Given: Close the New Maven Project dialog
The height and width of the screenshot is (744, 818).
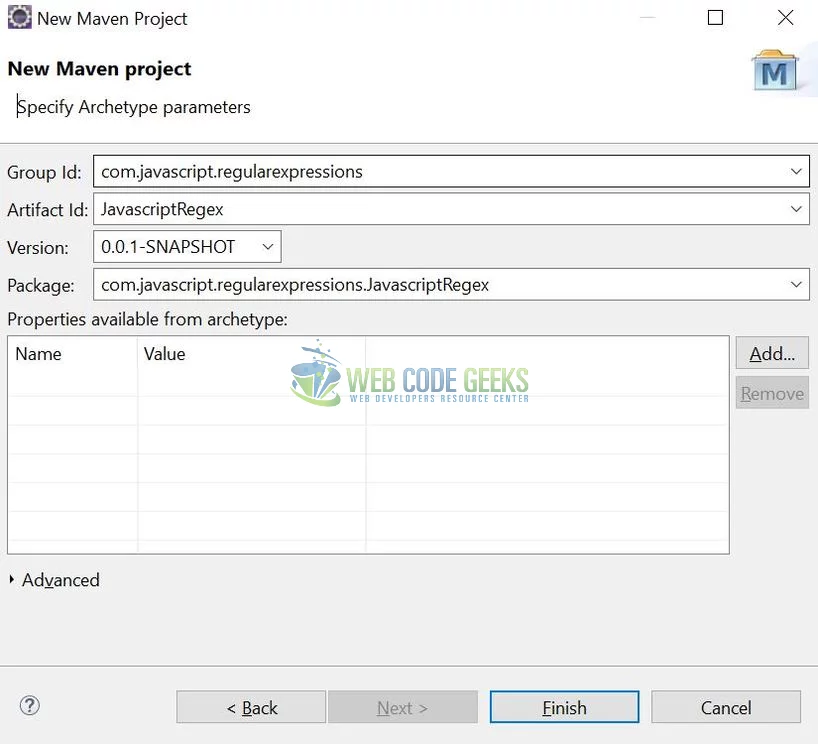Looking at the screenshot, I should (x=786, y=18).
